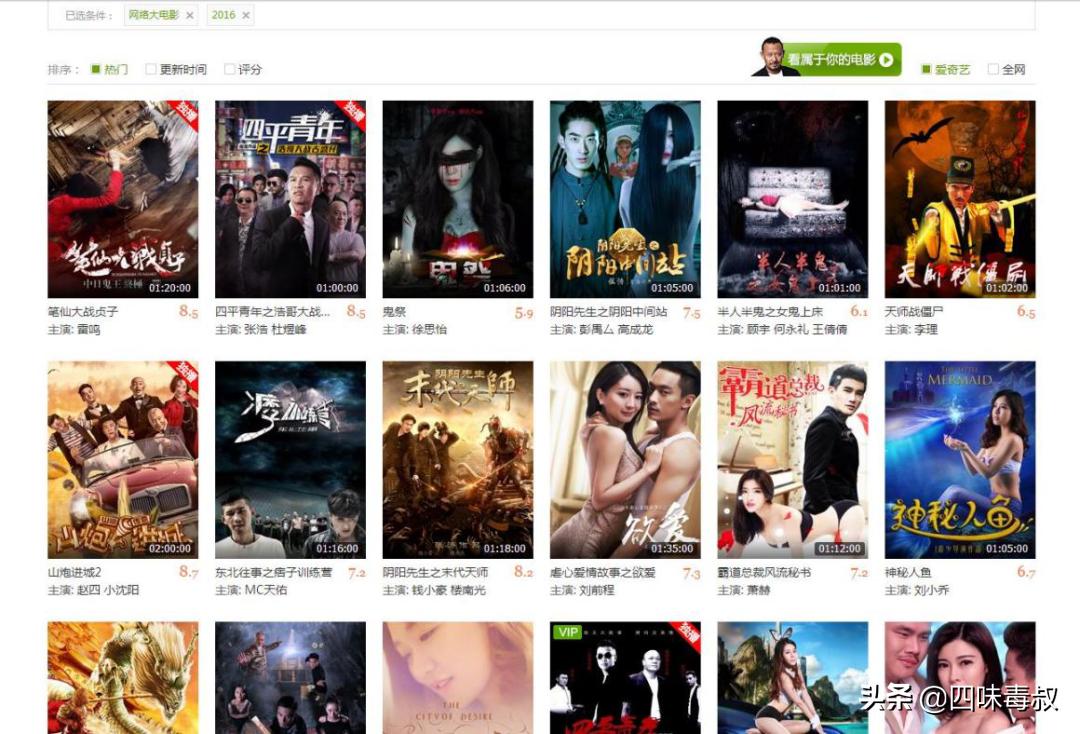Click title link 鬼祭

(394, 312)
